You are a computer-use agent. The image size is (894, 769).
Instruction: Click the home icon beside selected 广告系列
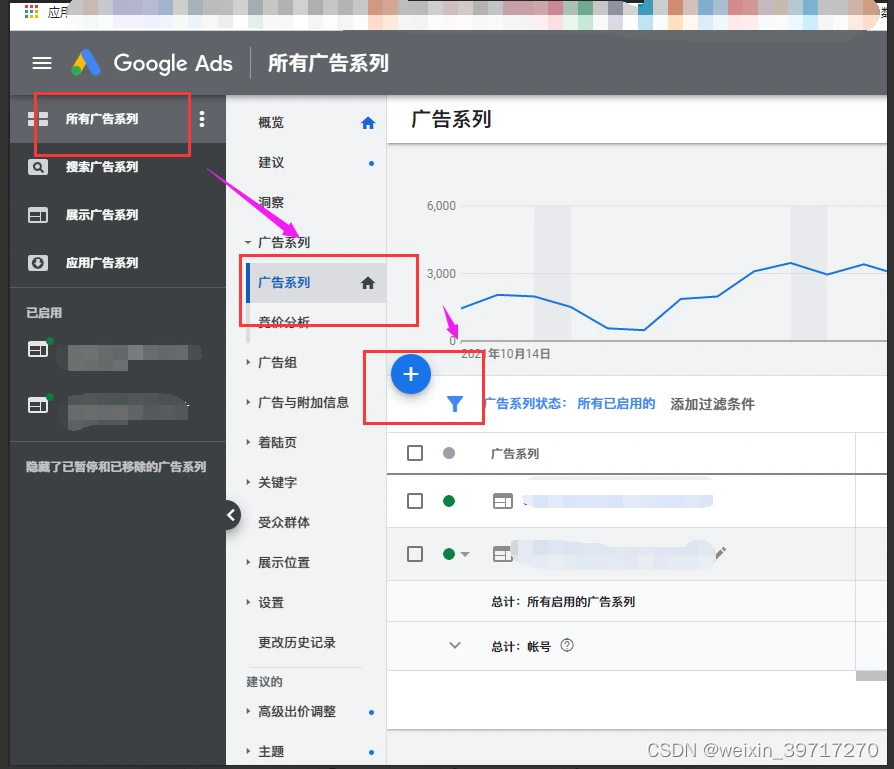(x=368, y=283)
